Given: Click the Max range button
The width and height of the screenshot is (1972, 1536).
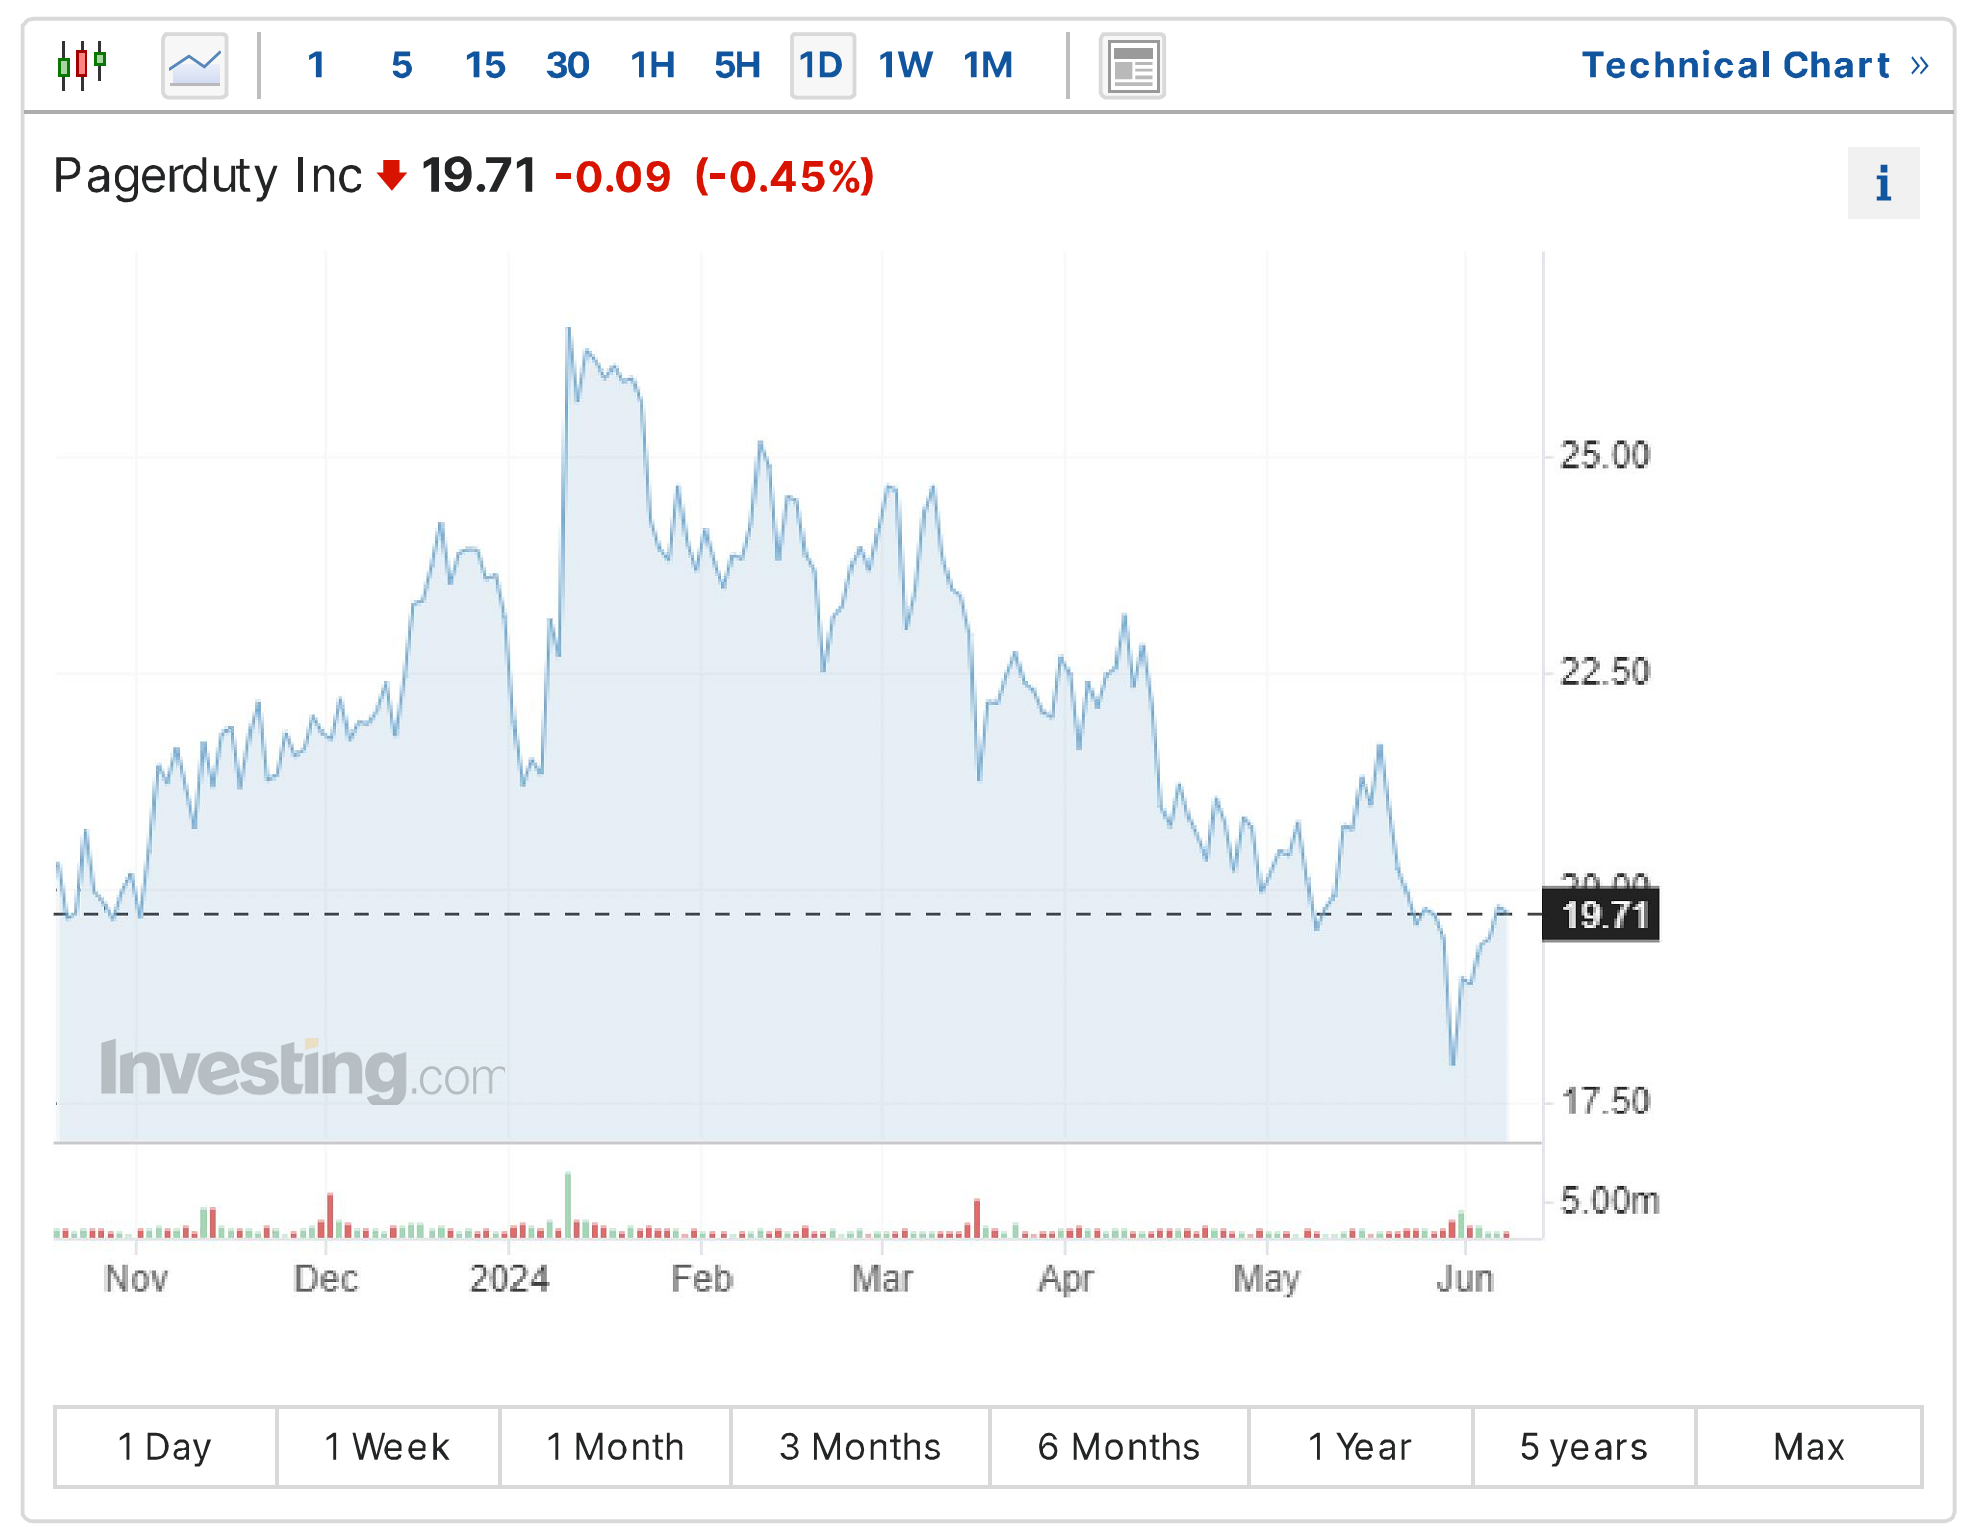Looking at the screenshot, I should coord(1809,1447).
